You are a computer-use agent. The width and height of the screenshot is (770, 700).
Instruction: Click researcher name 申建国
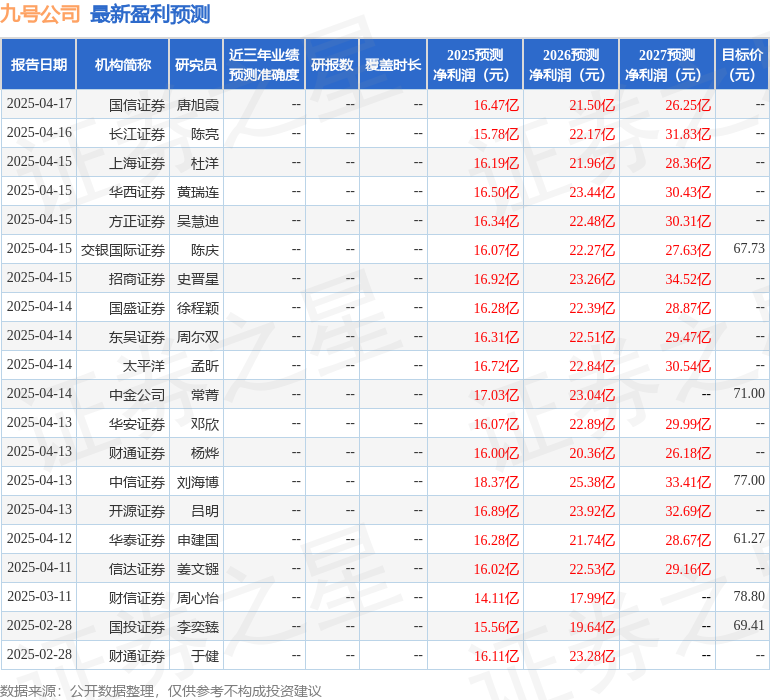(x=197, y=539)
